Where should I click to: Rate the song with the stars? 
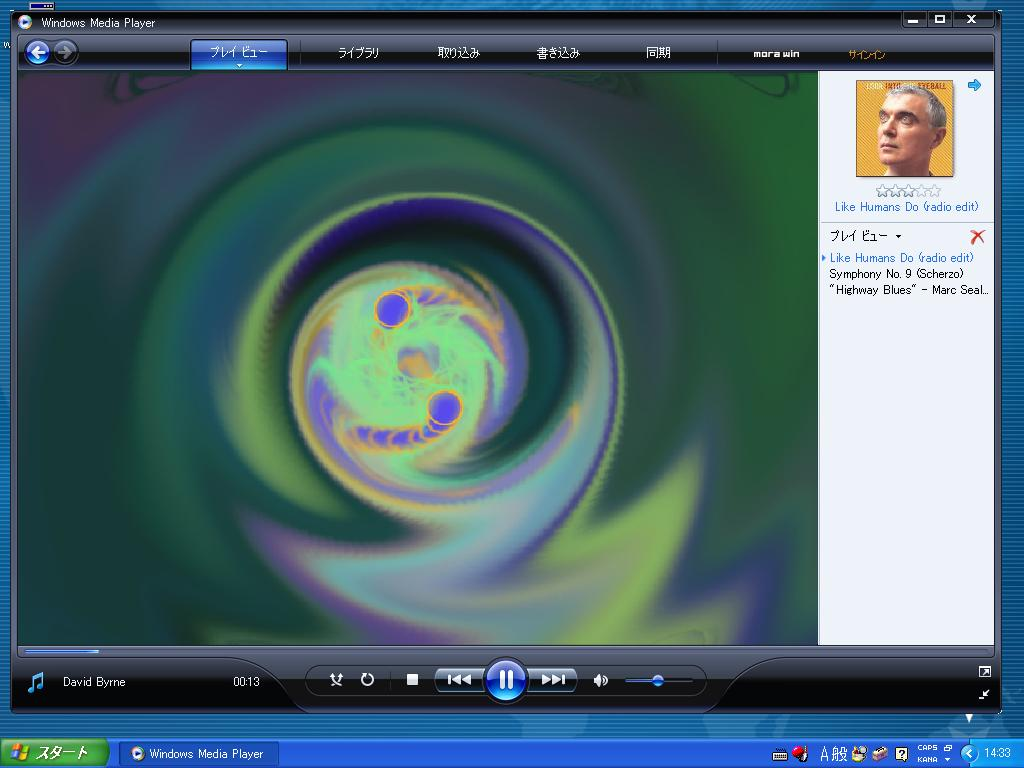coord(908,191)
